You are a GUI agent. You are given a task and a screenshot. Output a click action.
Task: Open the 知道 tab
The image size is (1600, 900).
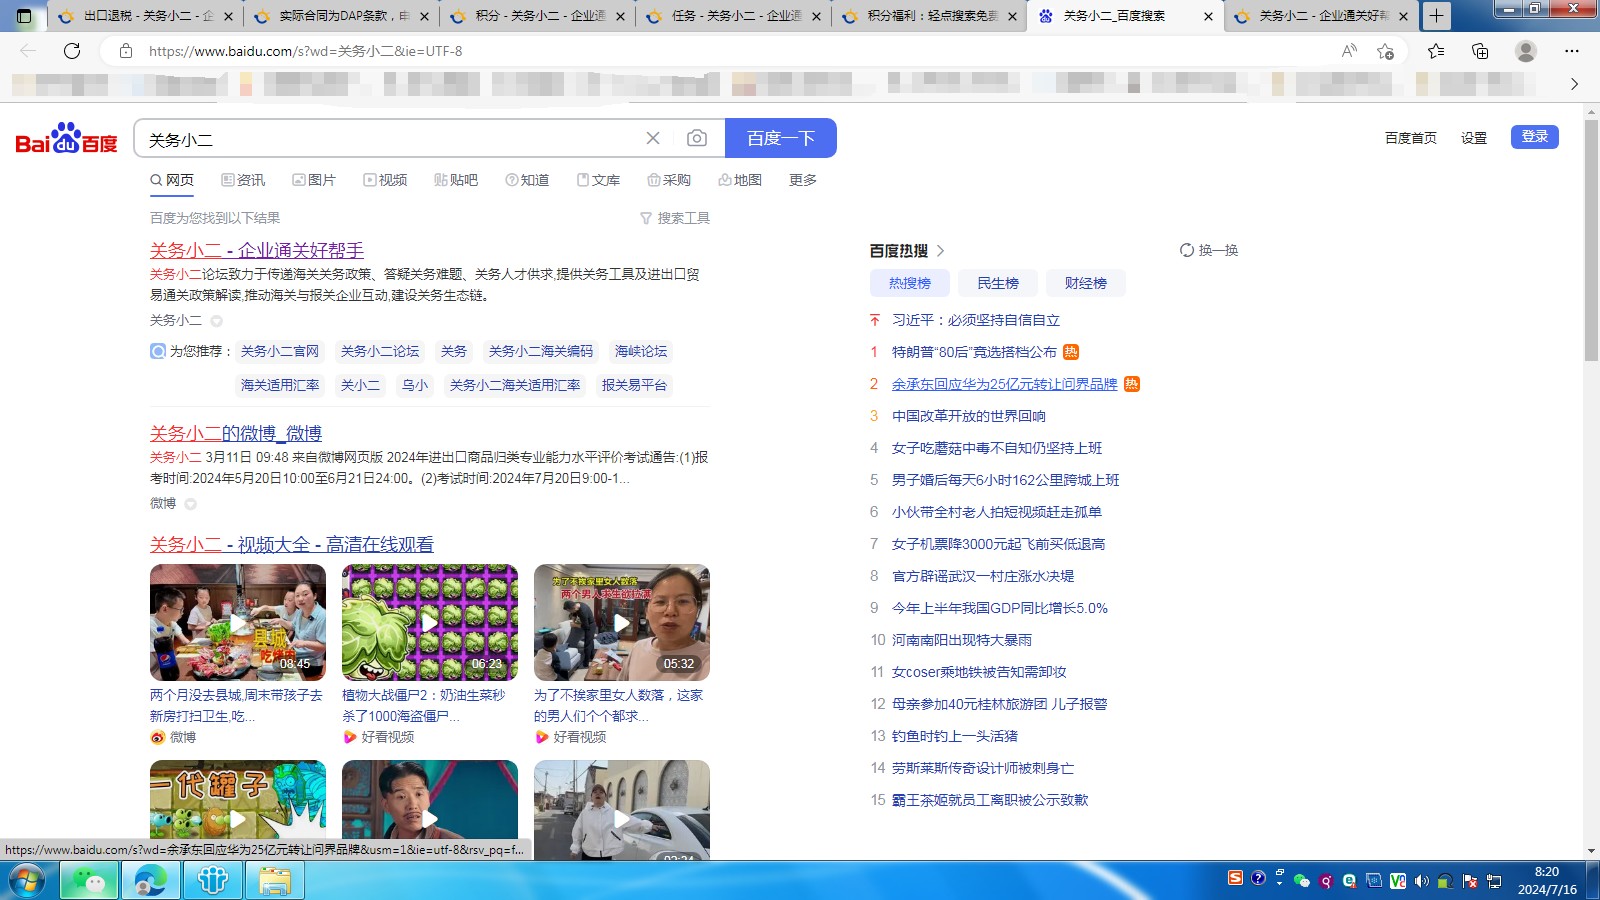[527, 180]
